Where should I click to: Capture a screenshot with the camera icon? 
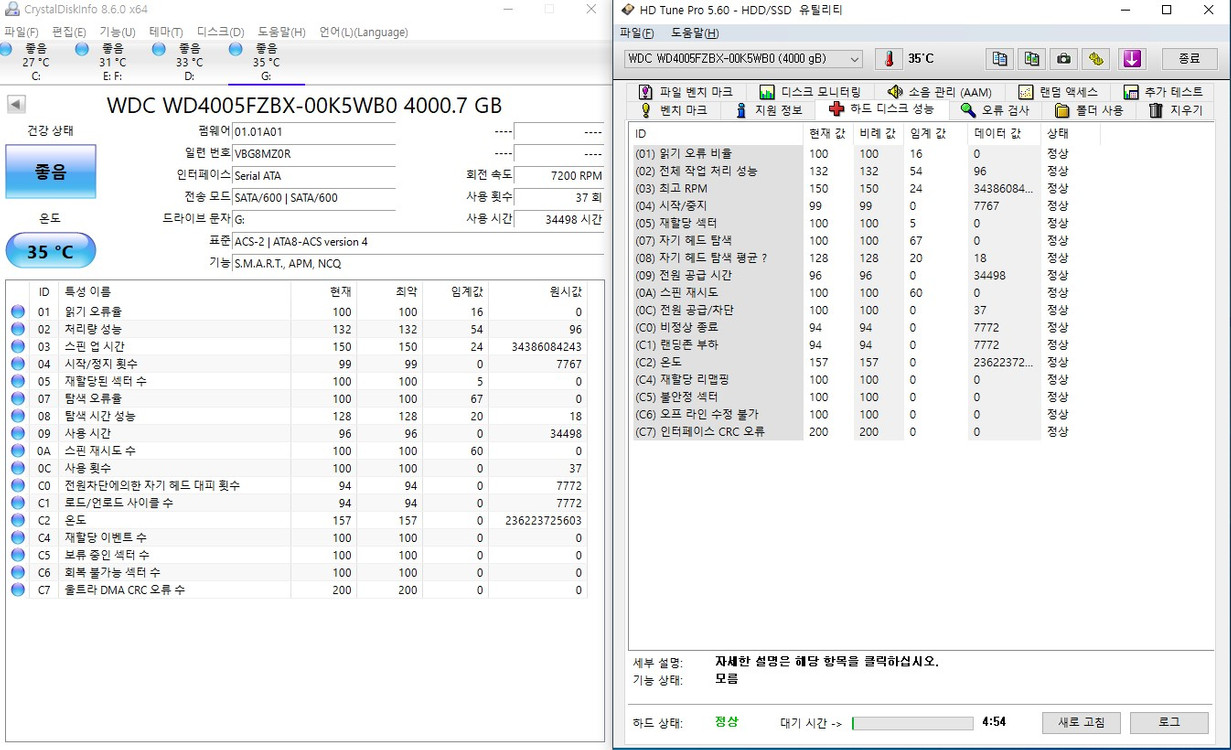[x=1063, y=58]
